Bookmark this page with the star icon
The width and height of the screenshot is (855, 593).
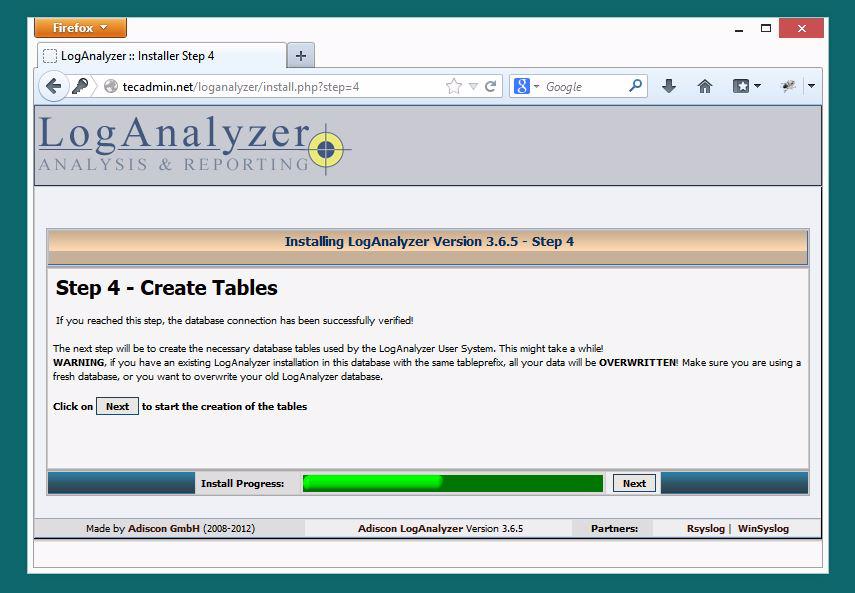pyautogui.click(x=453, y=86)
